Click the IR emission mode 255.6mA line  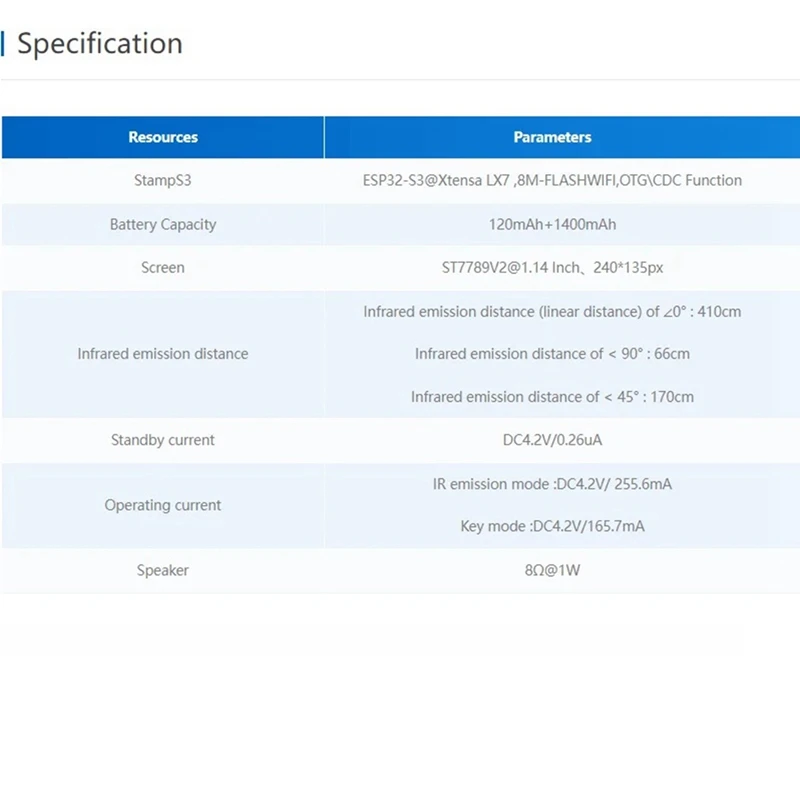pos(552,484)
